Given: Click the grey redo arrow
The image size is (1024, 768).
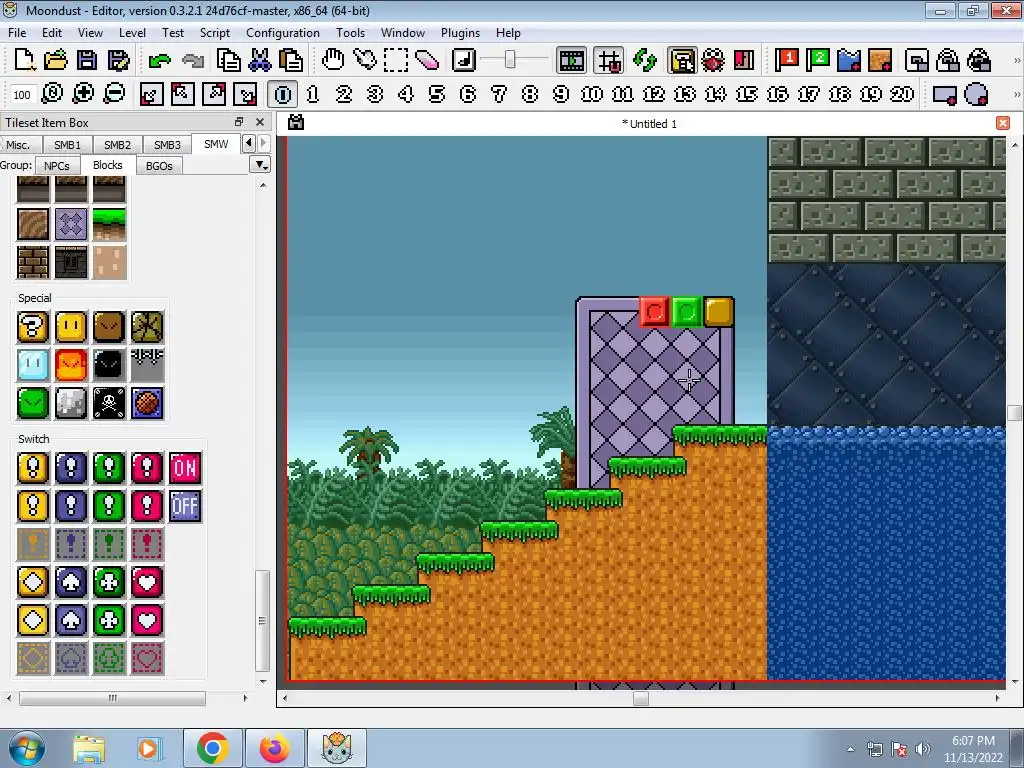Looking at the screenshot, I should point(193,60).
